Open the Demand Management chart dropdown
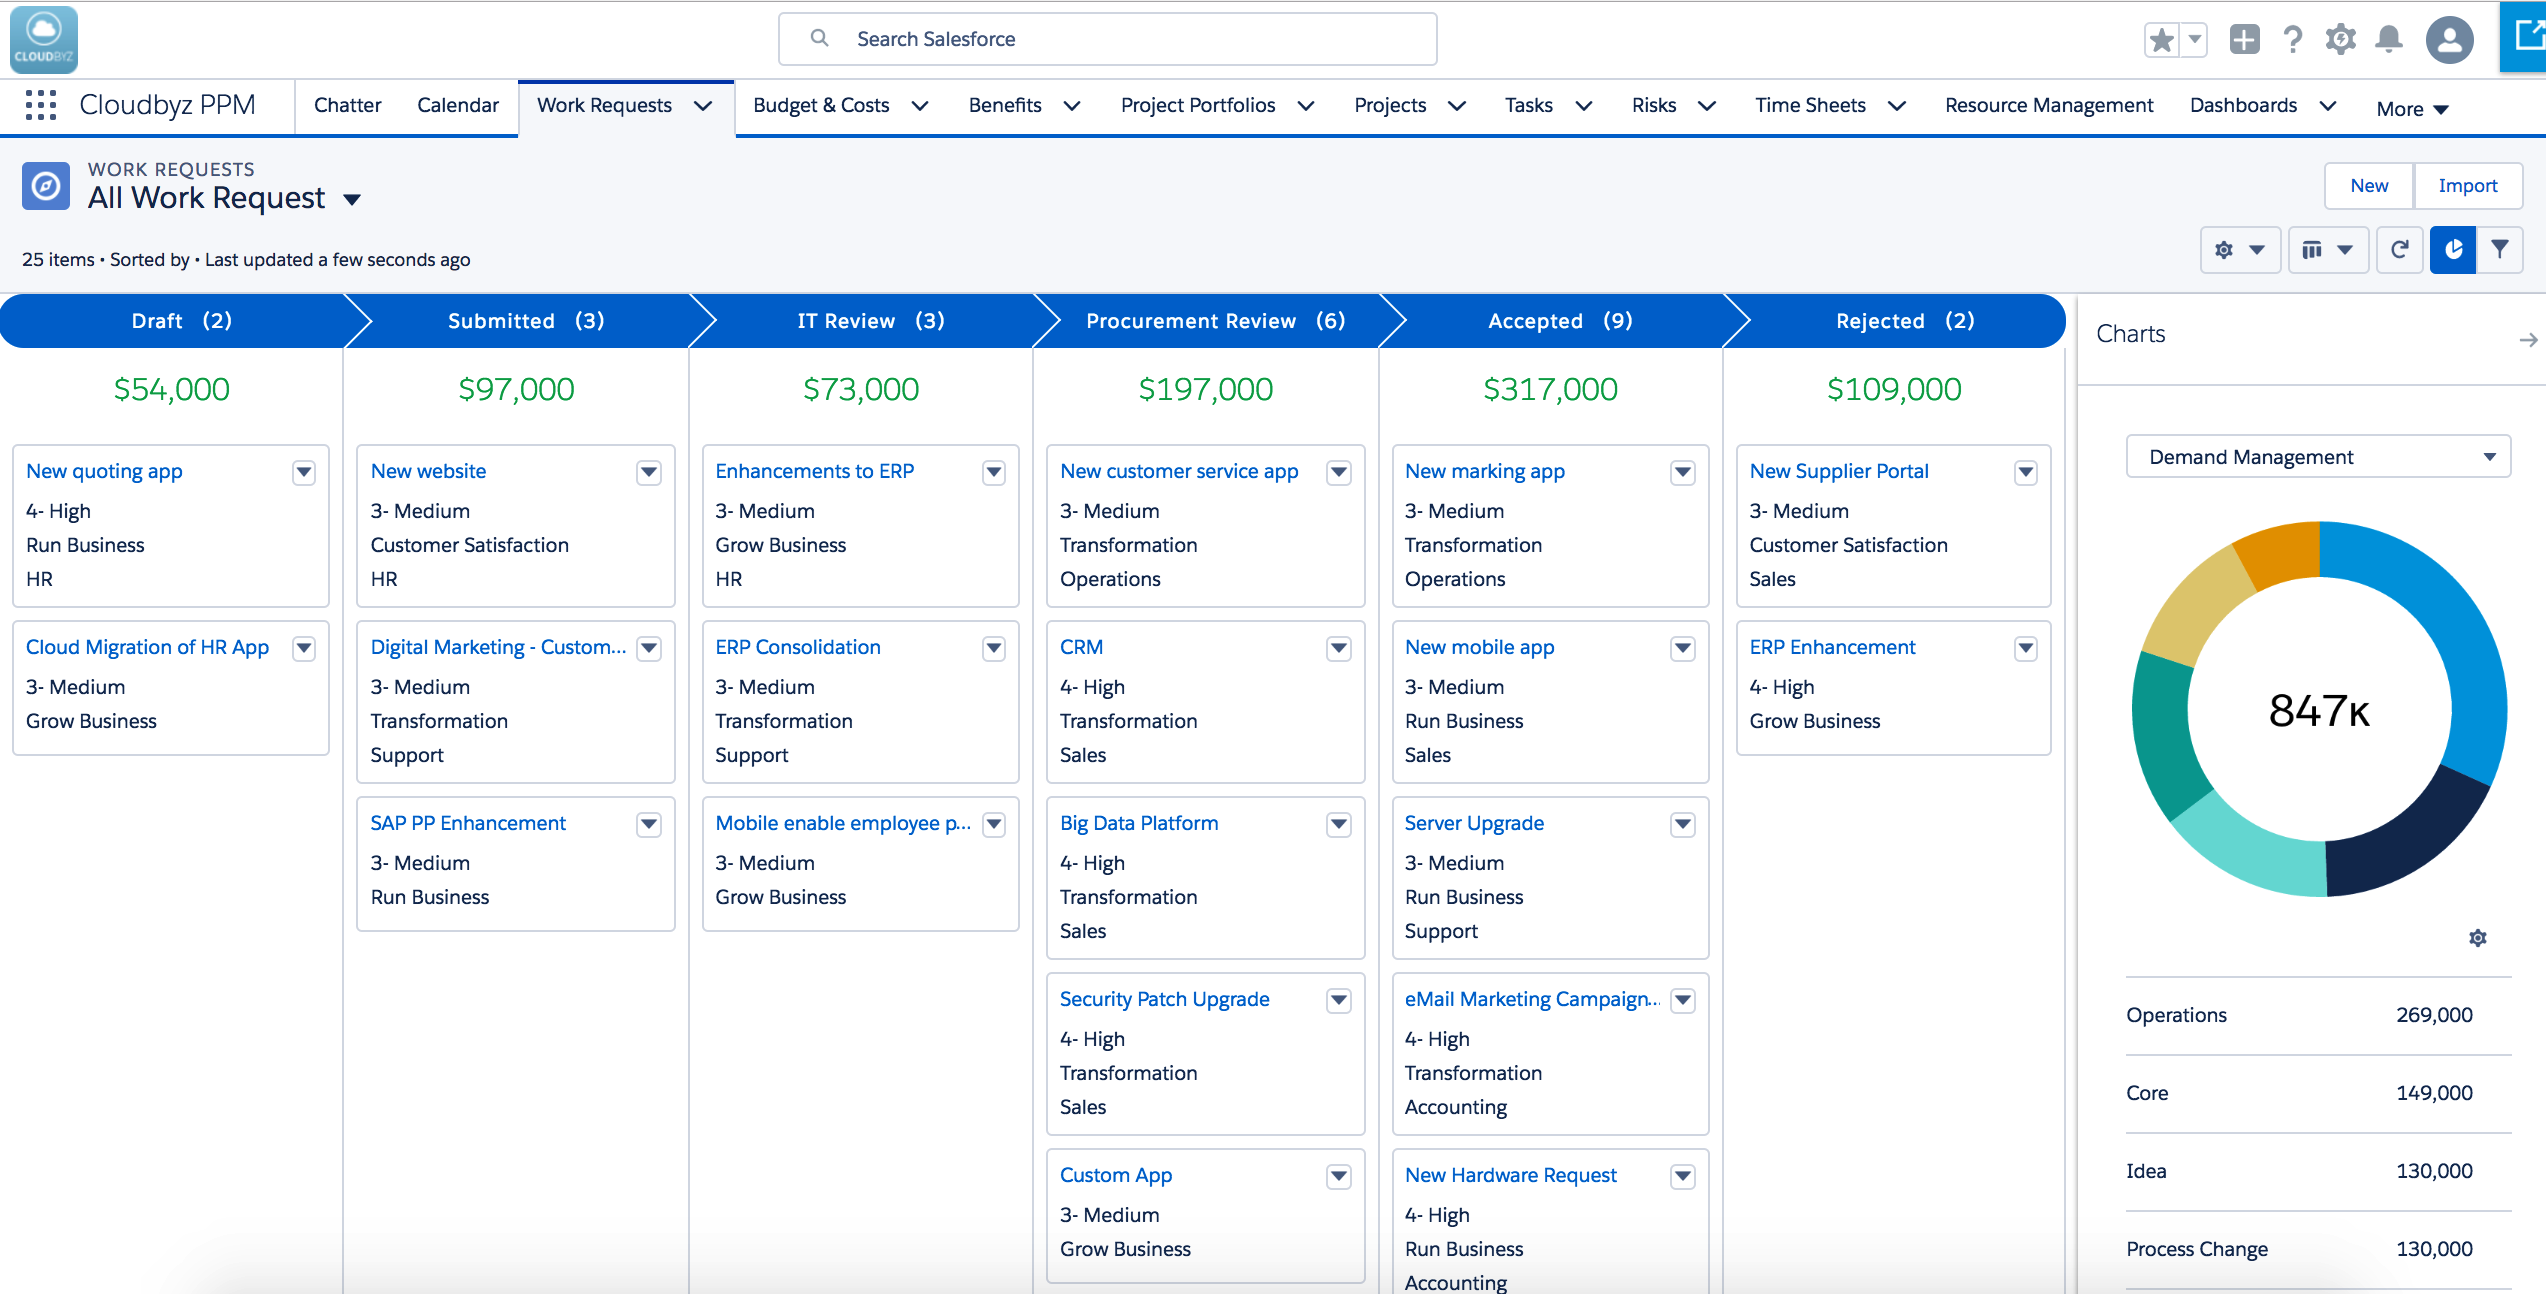2546x1294 pixels. point(2318,457)
